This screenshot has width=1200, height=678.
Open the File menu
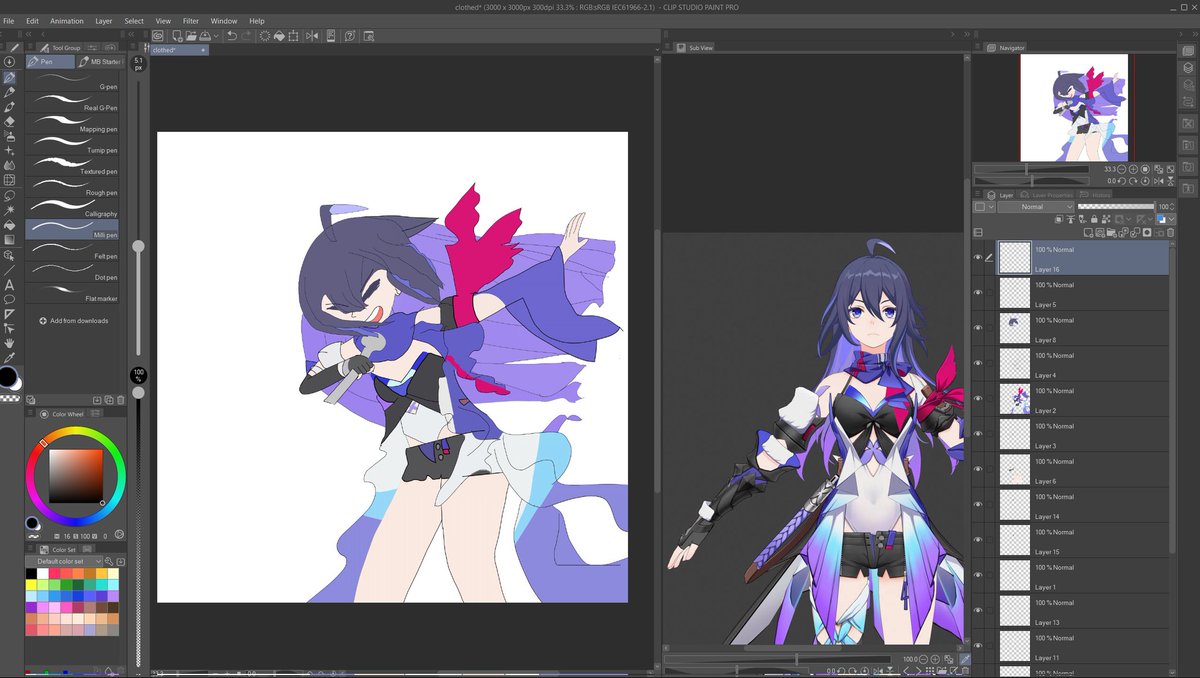pos(8,20)
